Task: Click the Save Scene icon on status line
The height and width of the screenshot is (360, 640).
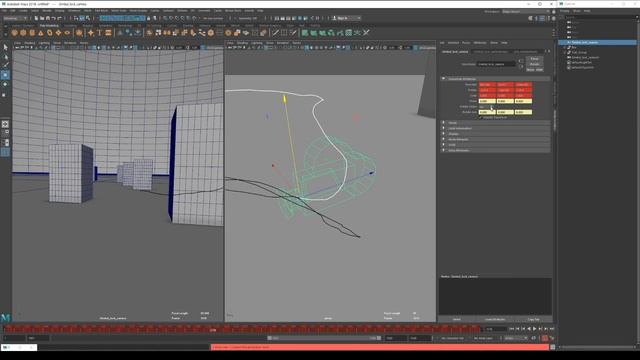Action: click(x=48, y=18)
